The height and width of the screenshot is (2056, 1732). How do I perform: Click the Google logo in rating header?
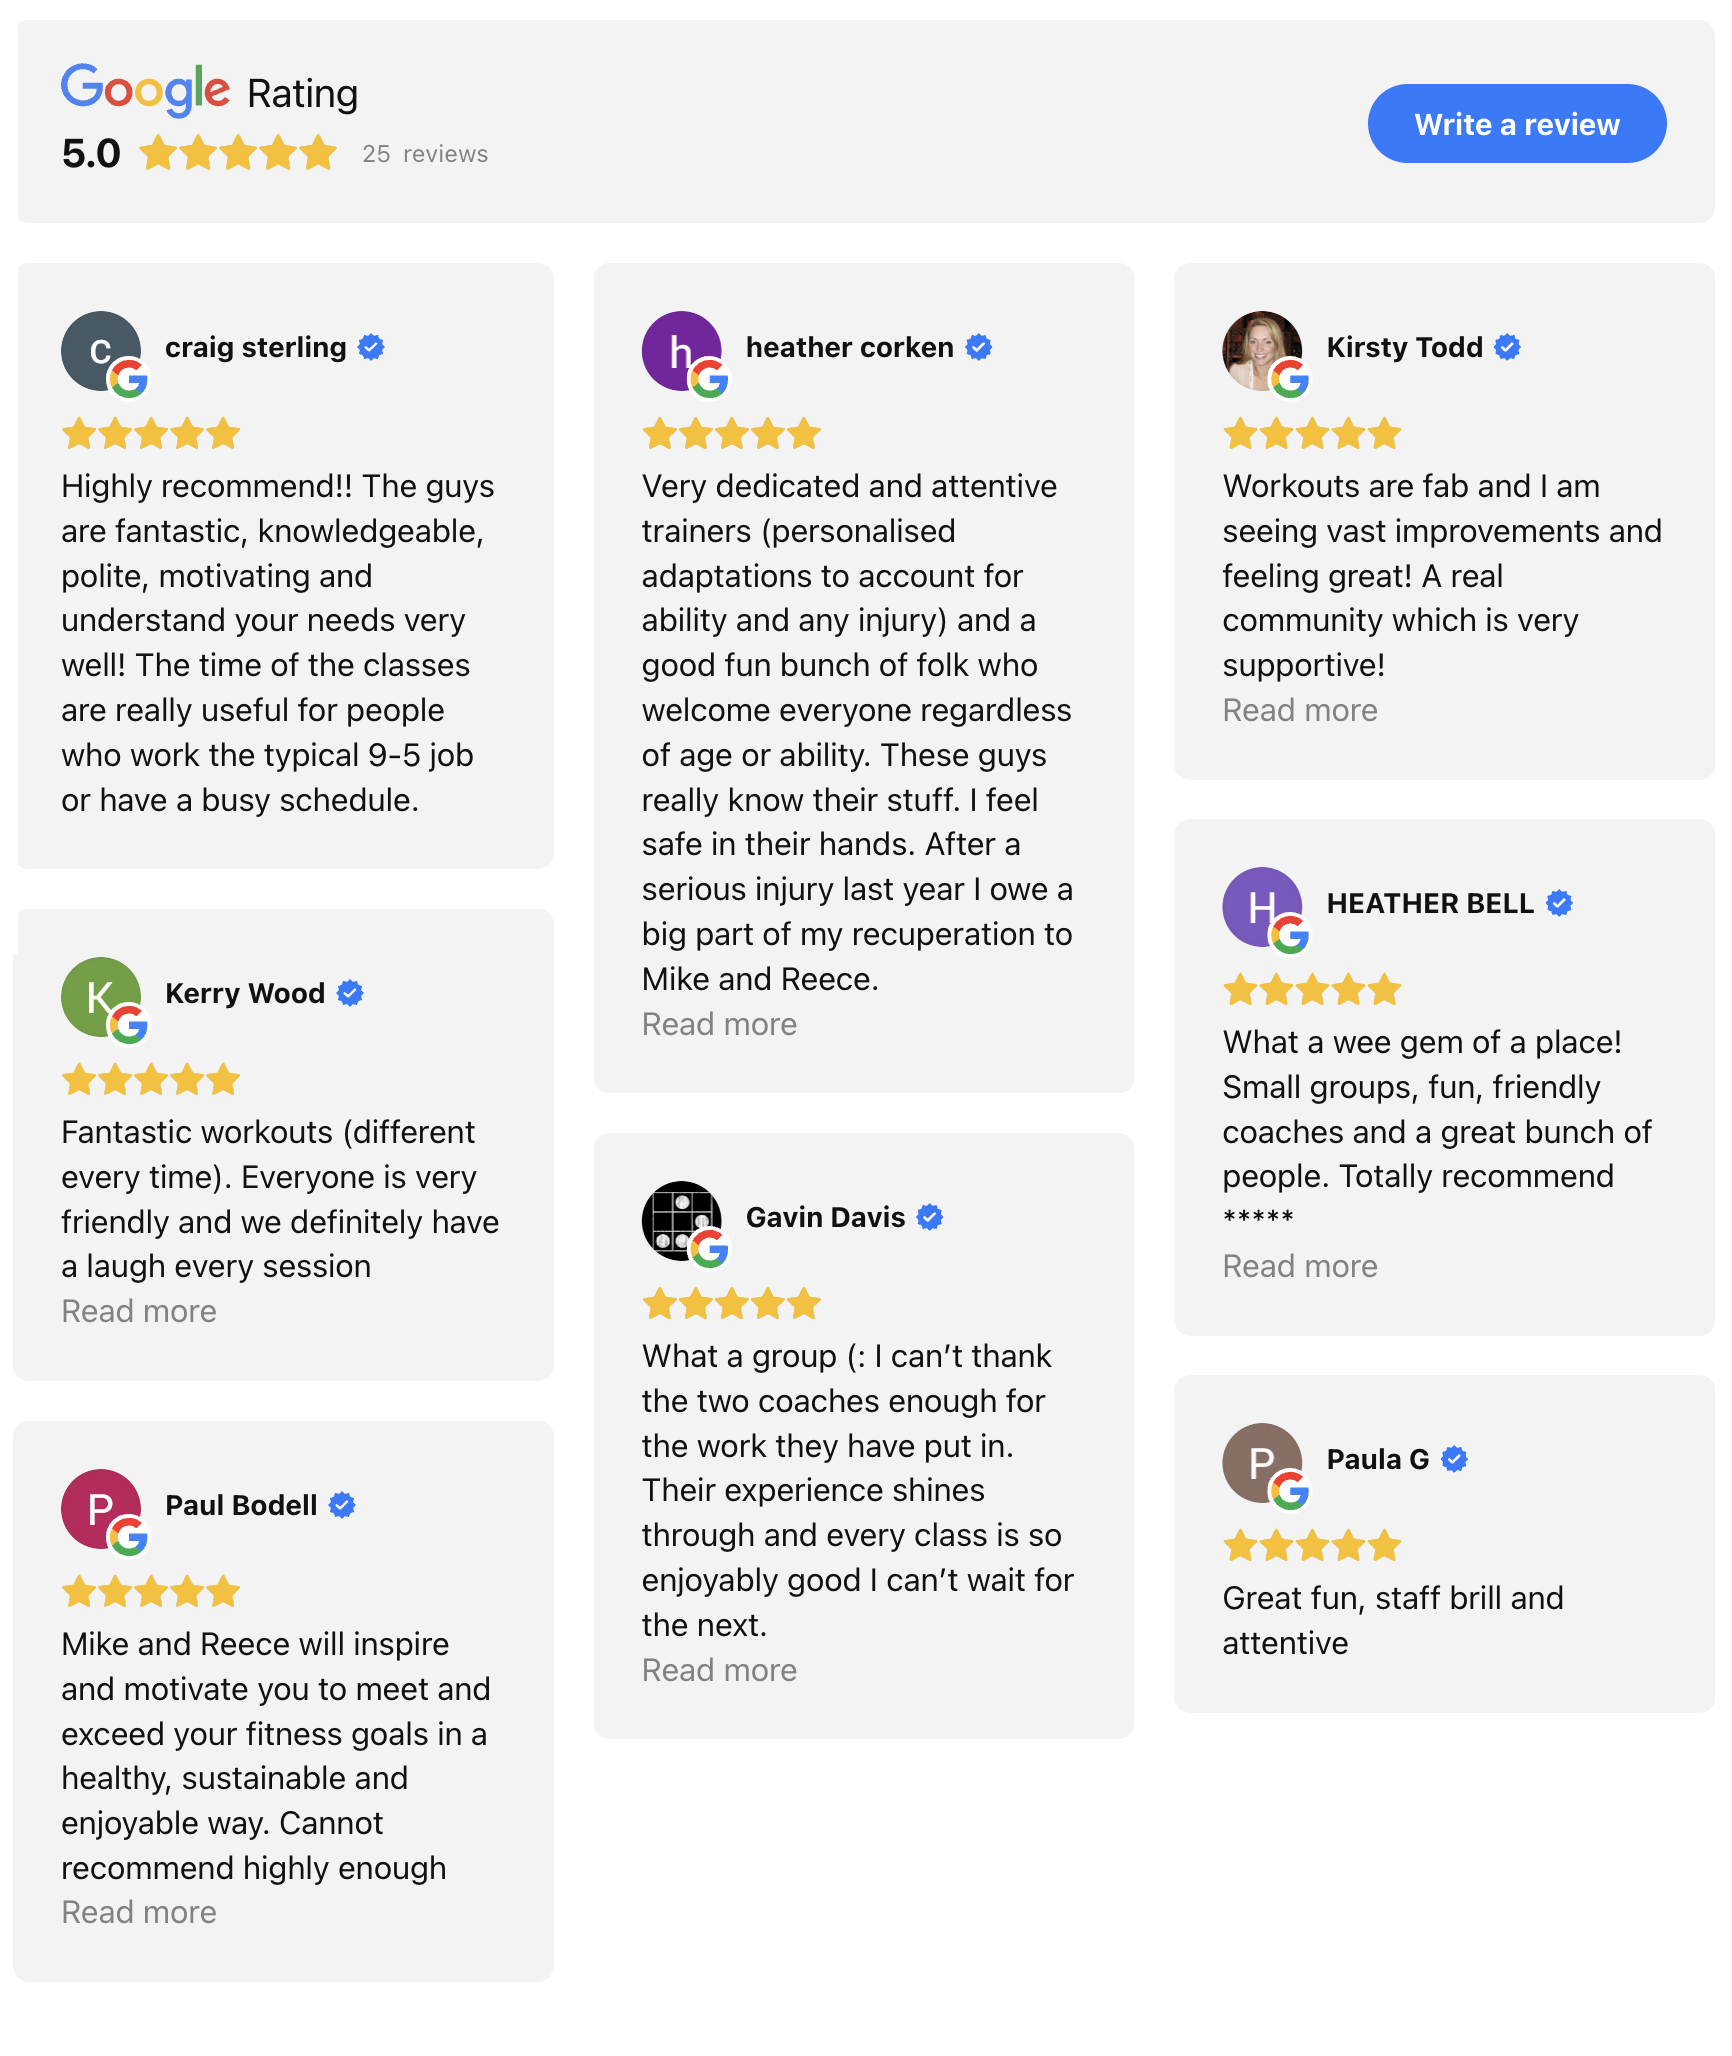pyautogui.click(x=145, y=90)
